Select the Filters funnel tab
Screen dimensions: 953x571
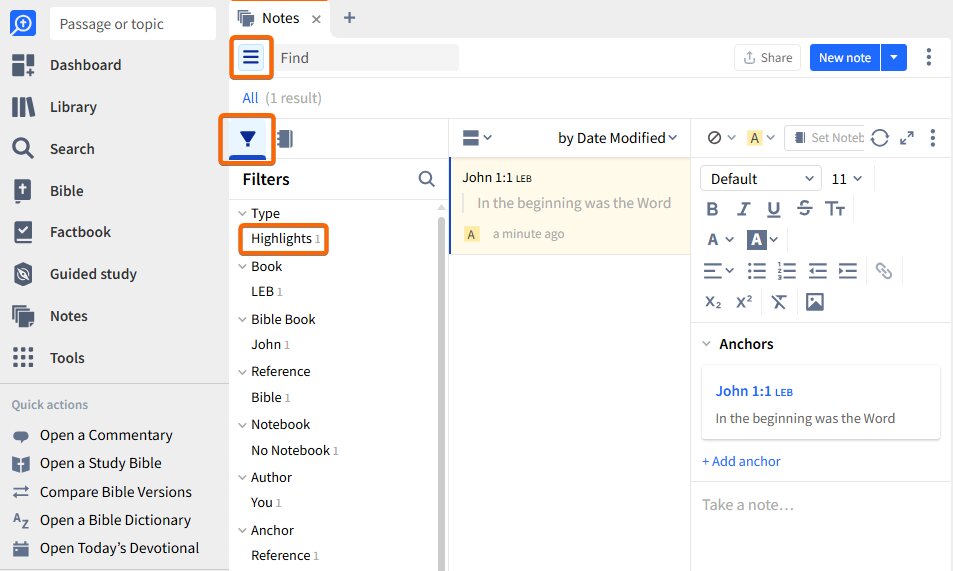pos(247,139)
